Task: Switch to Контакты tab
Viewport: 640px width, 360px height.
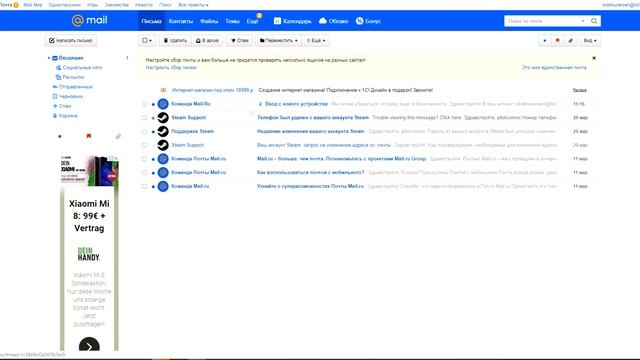Action: tap(180, 21)
